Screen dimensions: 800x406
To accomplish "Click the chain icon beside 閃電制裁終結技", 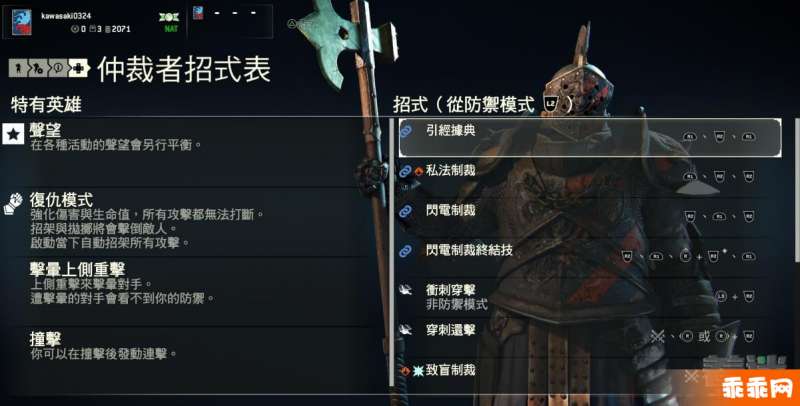I will pos(406,251).
